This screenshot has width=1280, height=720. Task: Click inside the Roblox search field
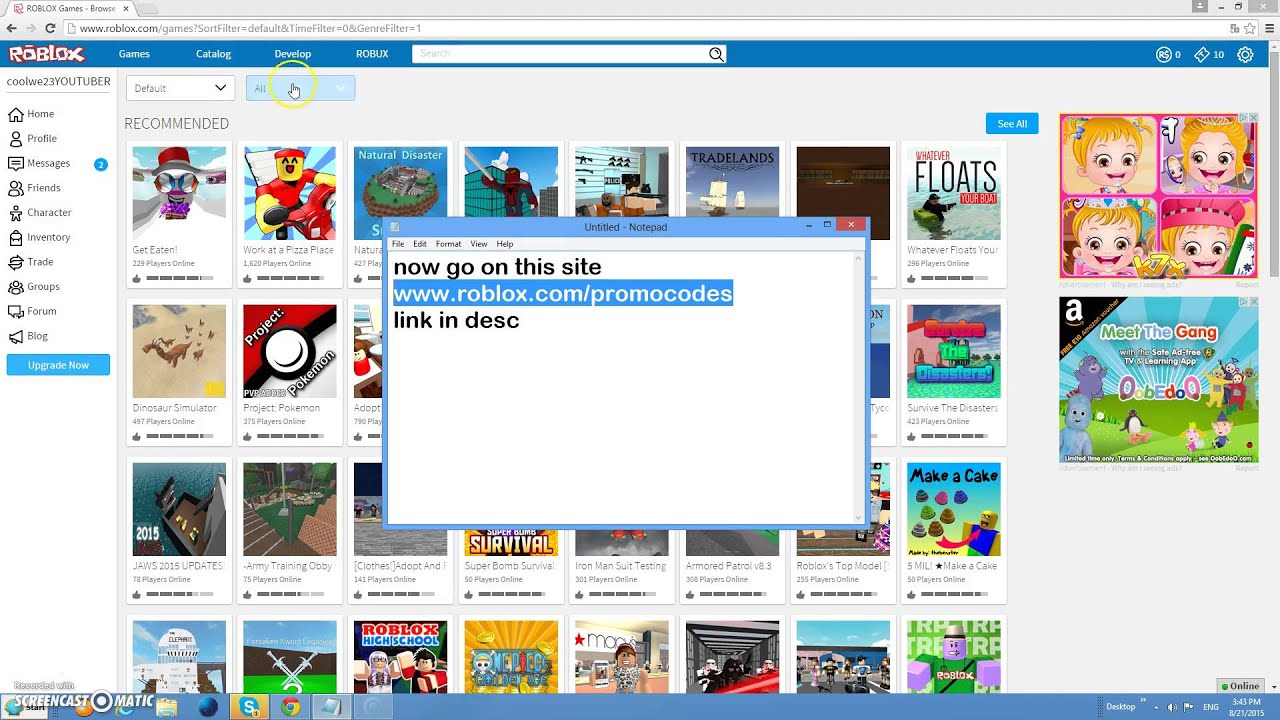pos(560,54)
